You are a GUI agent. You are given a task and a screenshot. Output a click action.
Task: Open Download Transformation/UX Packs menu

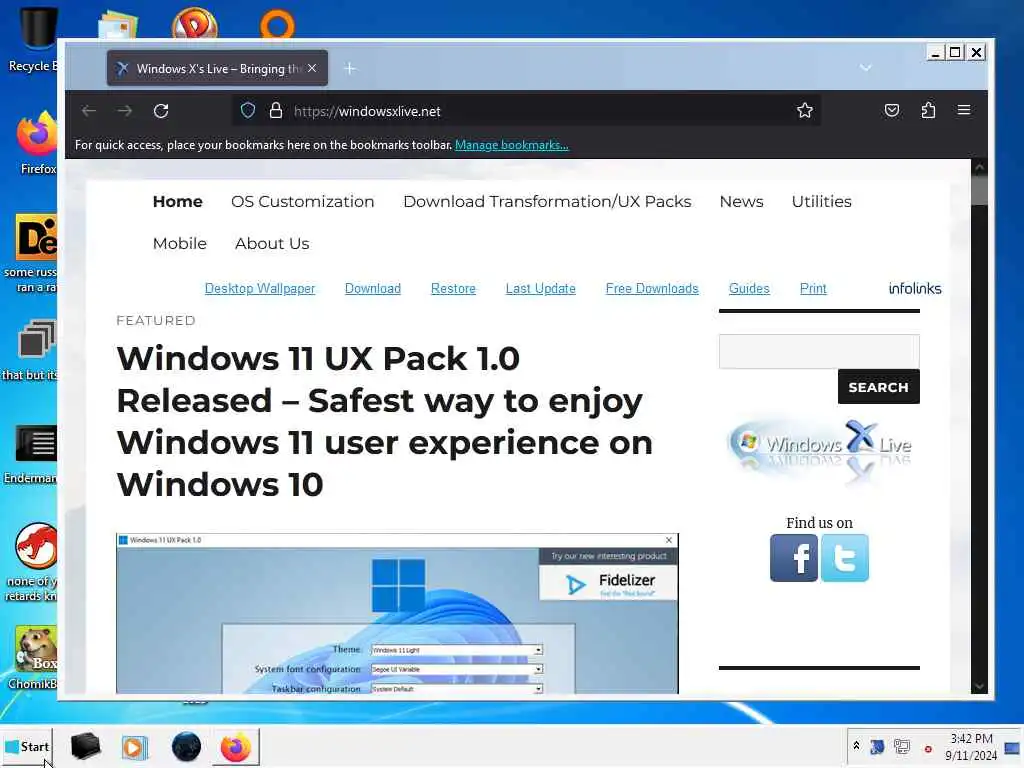[x=547, y=201]
